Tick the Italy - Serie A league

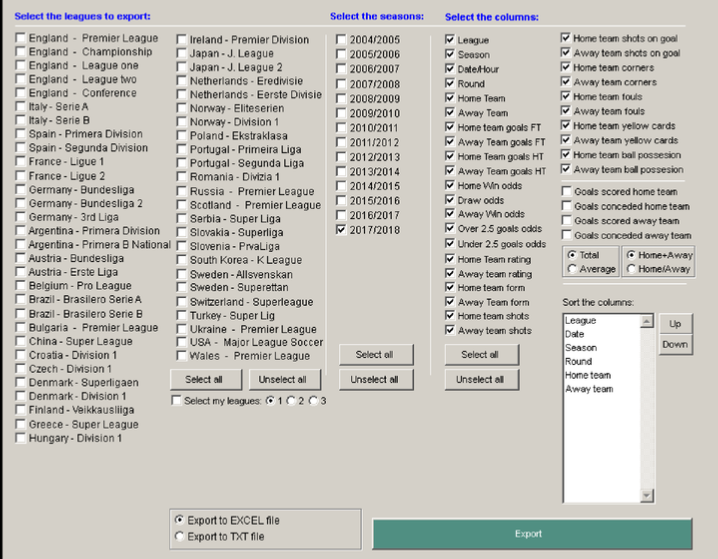[x=21, y=106]
